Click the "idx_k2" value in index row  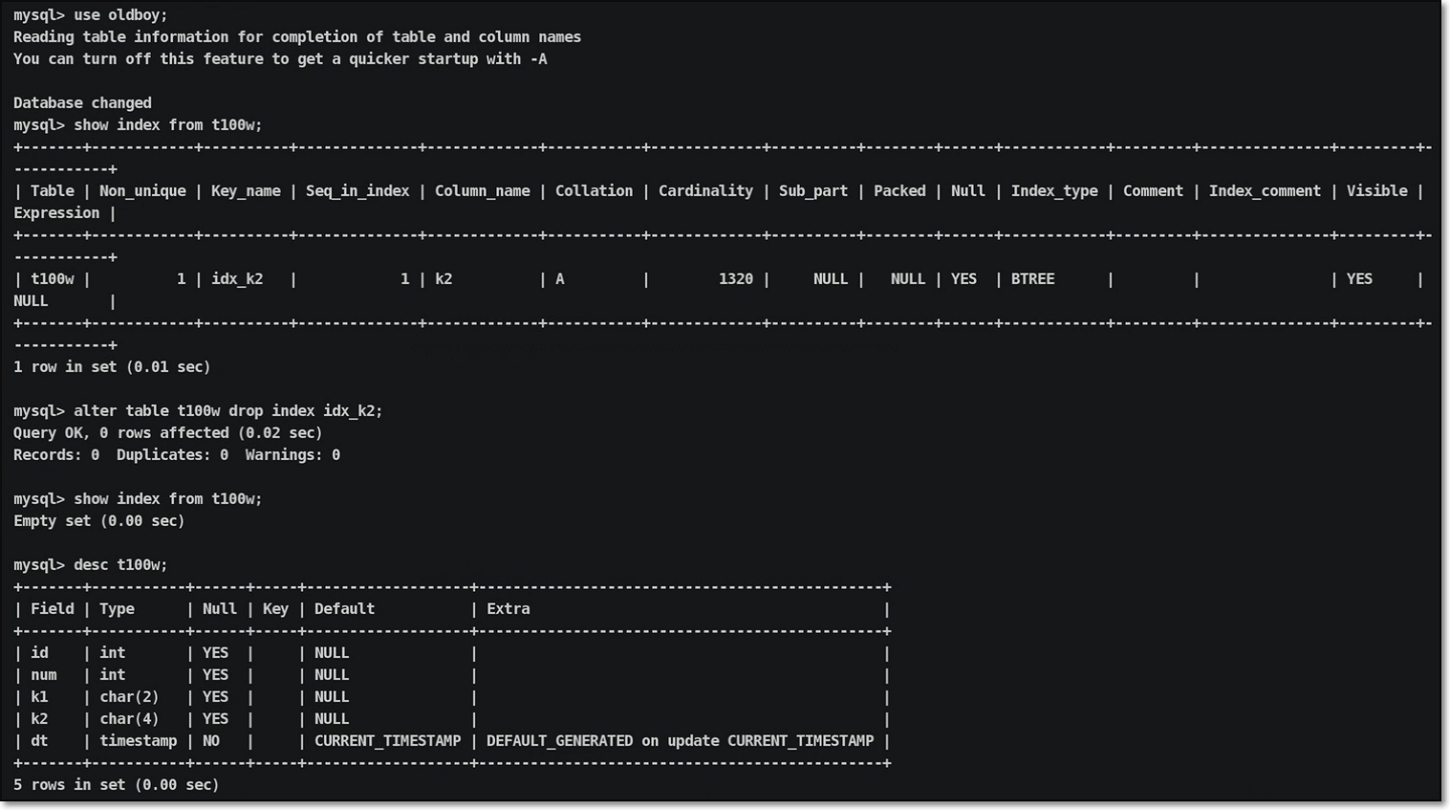pos(237,279)
